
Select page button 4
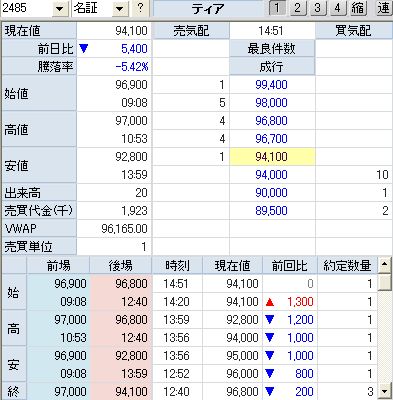(x=338, y=8)
